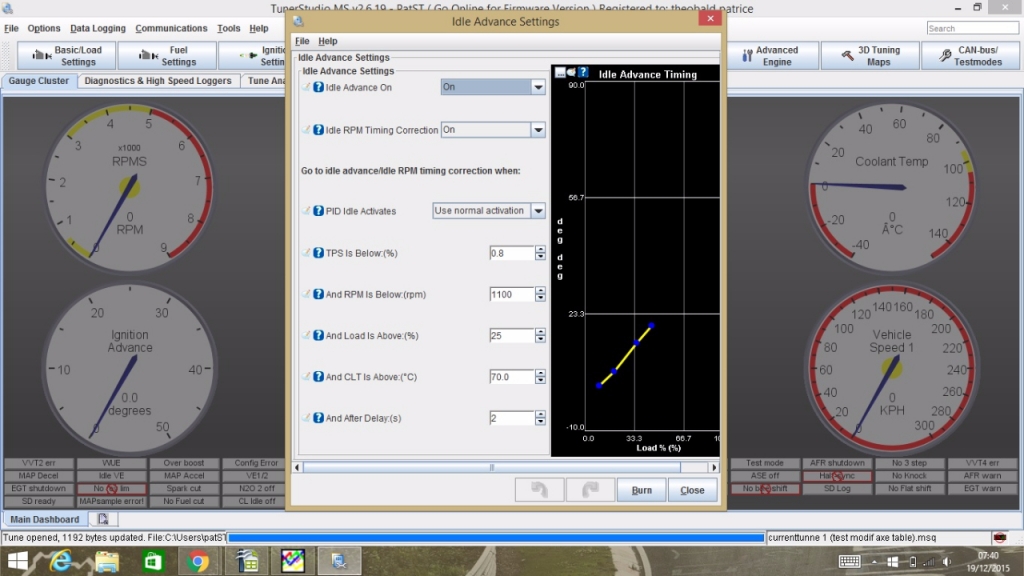The height and width of the screenshot is (576, 1024).
Task: Click spinner arrows for And Load Is Above
Action: (x=540, y=336)
